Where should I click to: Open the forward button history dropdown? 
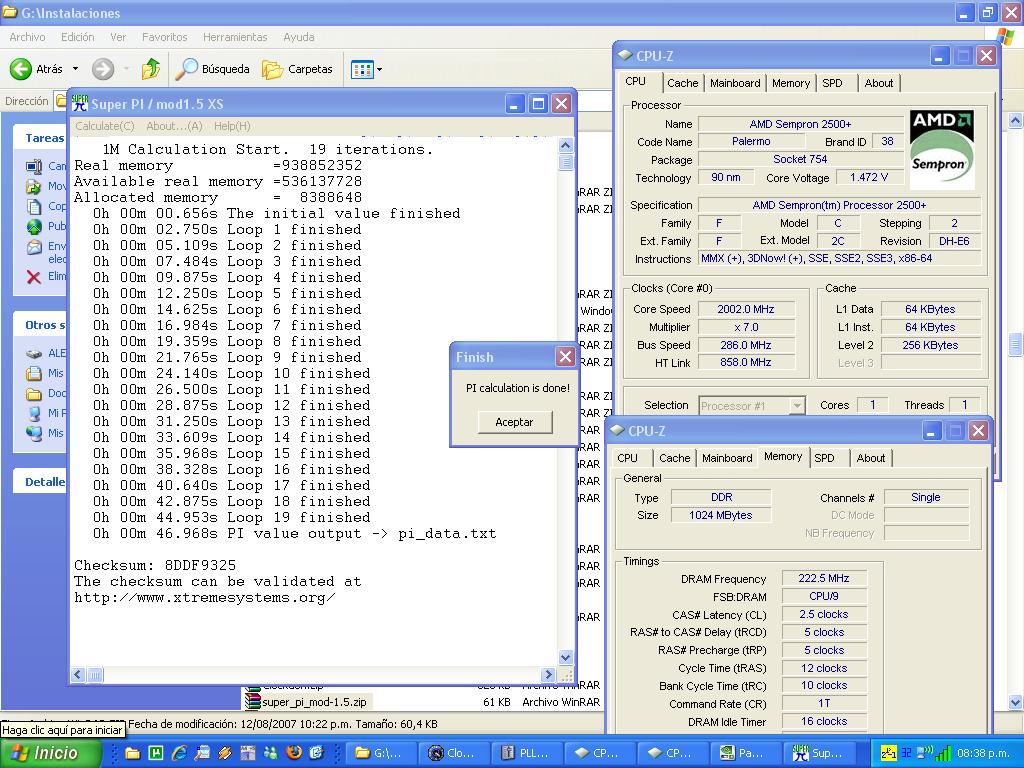click(125, 69)
